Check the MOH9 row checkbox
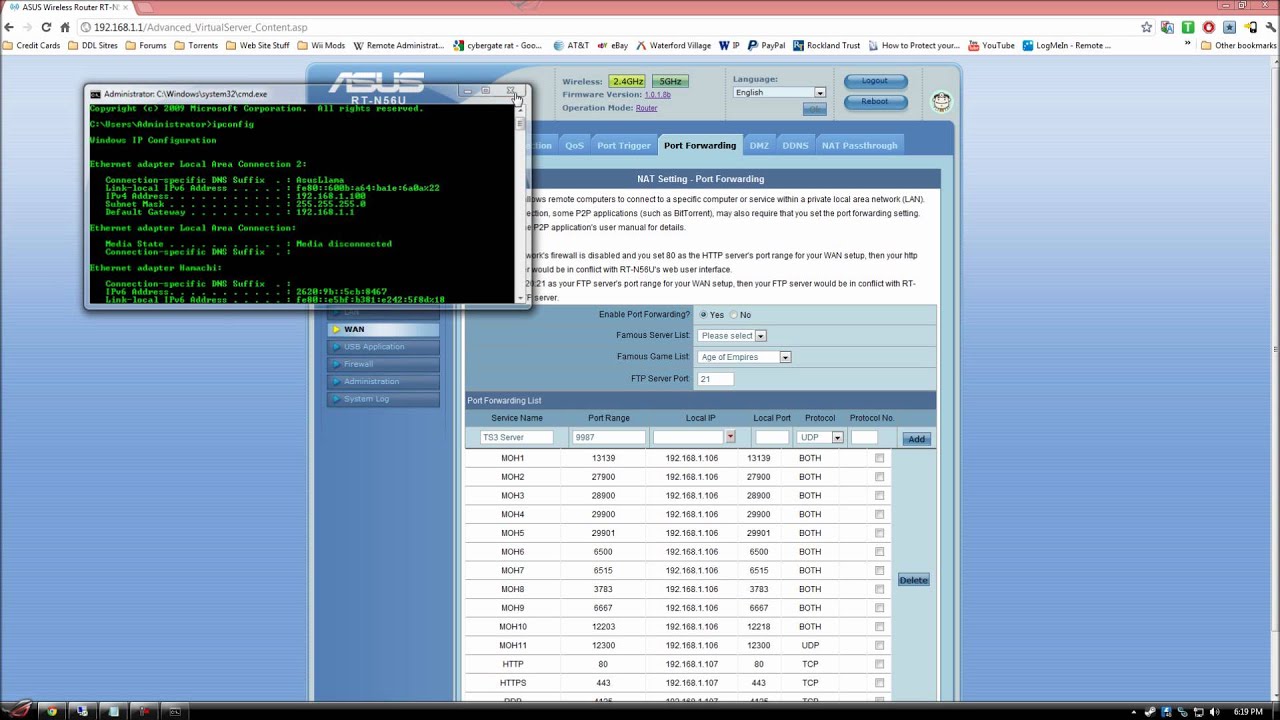 coord(879,608)
